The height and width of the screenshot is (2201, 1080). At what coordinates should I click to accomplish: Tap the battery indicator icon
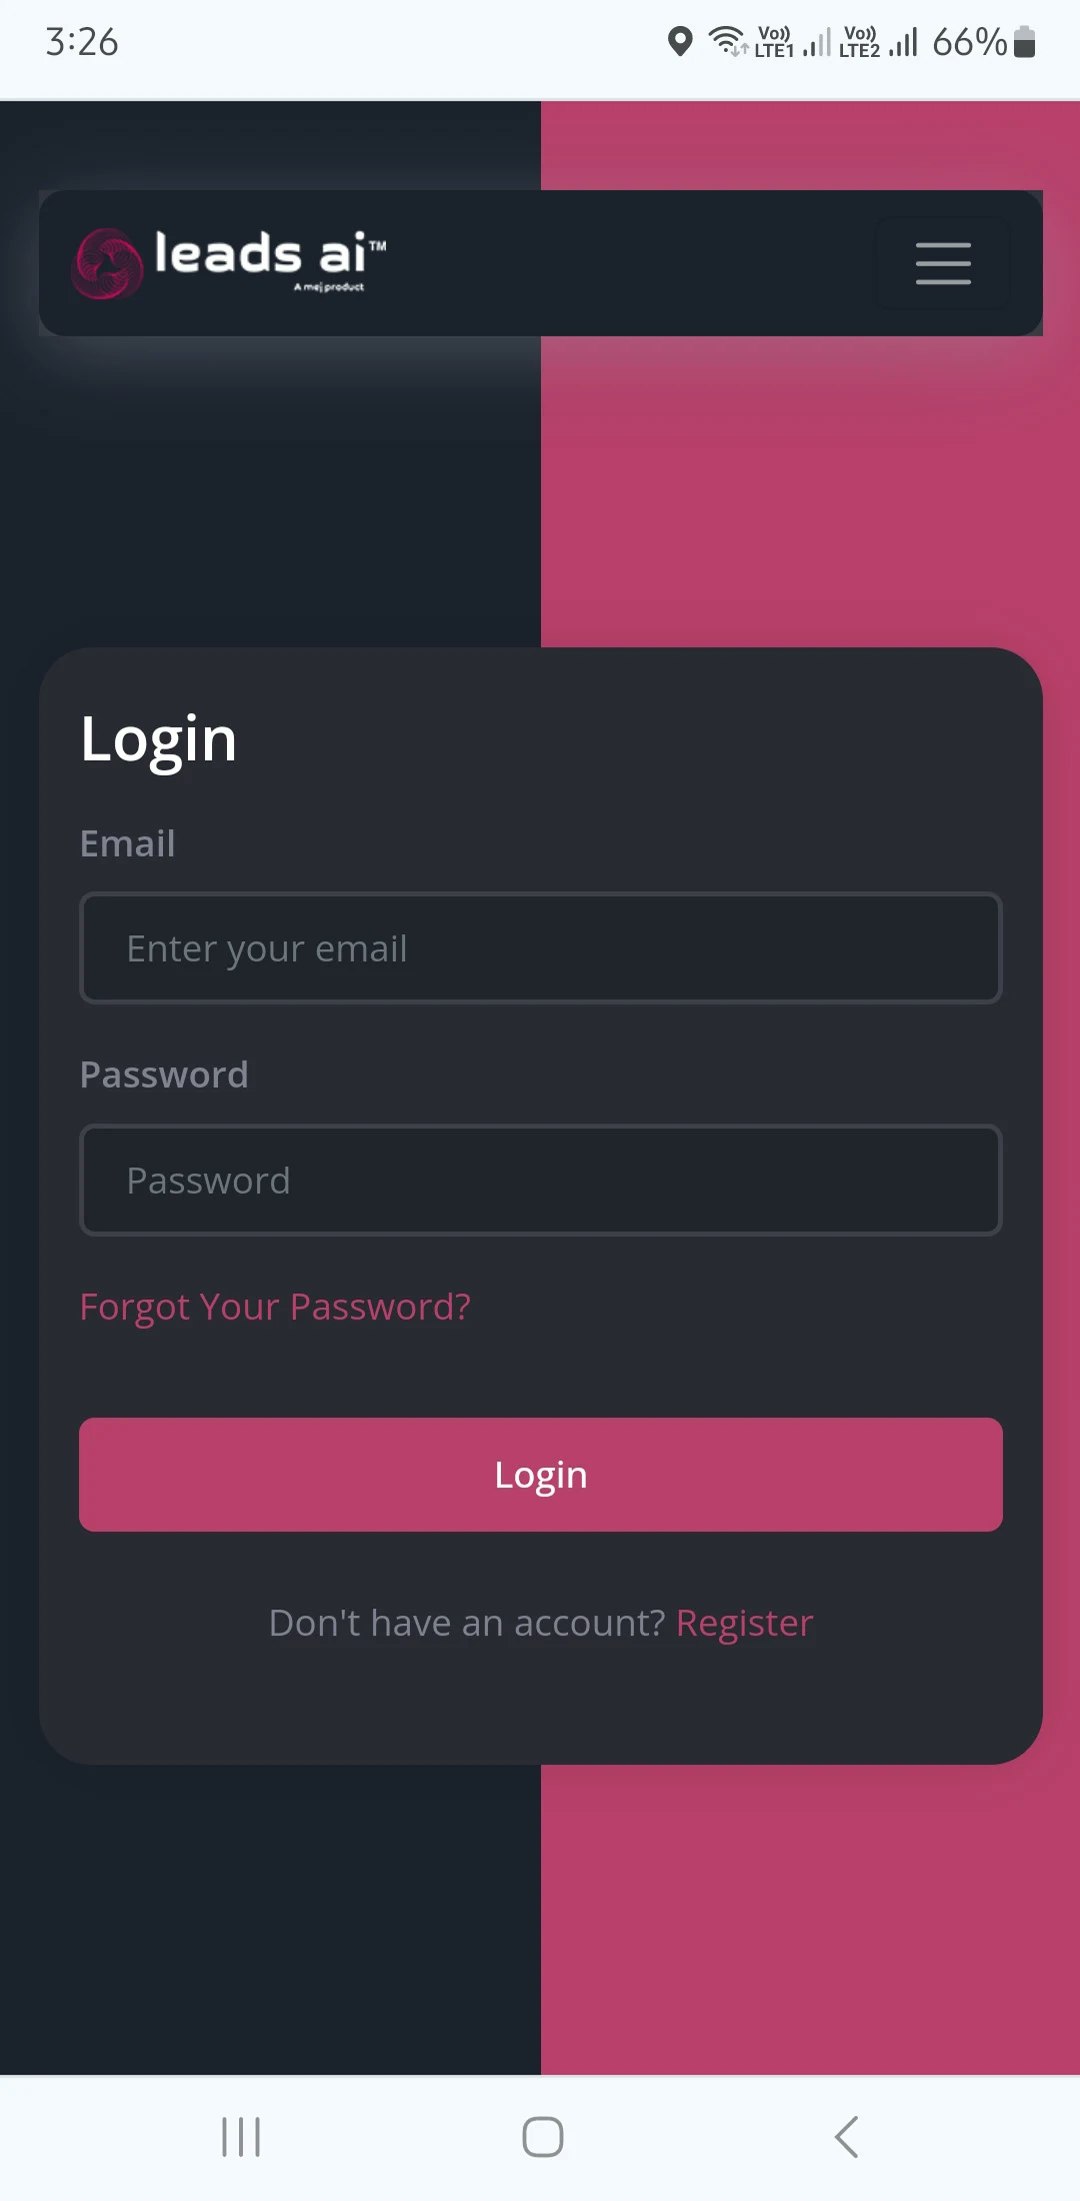[x=1024, y=42]
